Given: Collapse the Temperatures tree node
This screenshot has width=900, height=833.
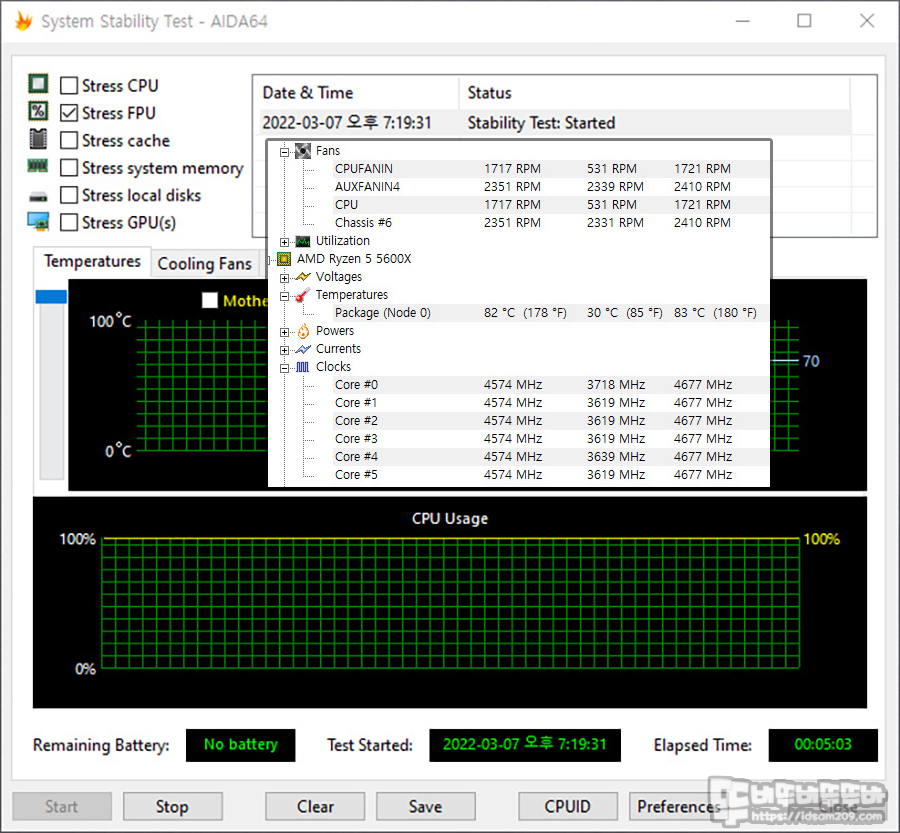Looking at the screenshot, I should point(284,296).
